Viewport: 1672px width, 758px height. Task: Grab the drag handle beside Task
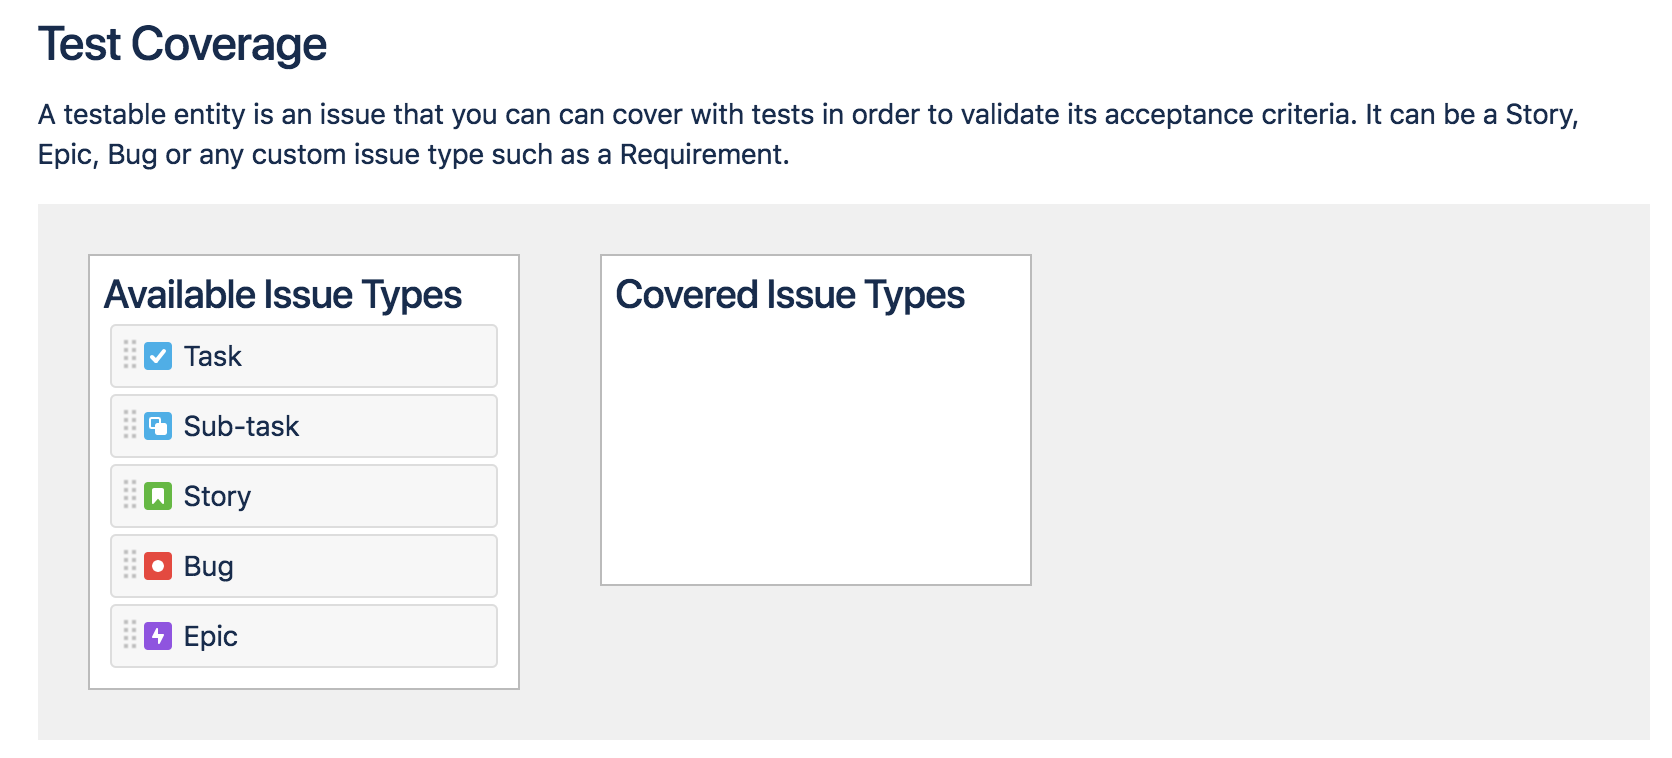click(x=130, y=354)
